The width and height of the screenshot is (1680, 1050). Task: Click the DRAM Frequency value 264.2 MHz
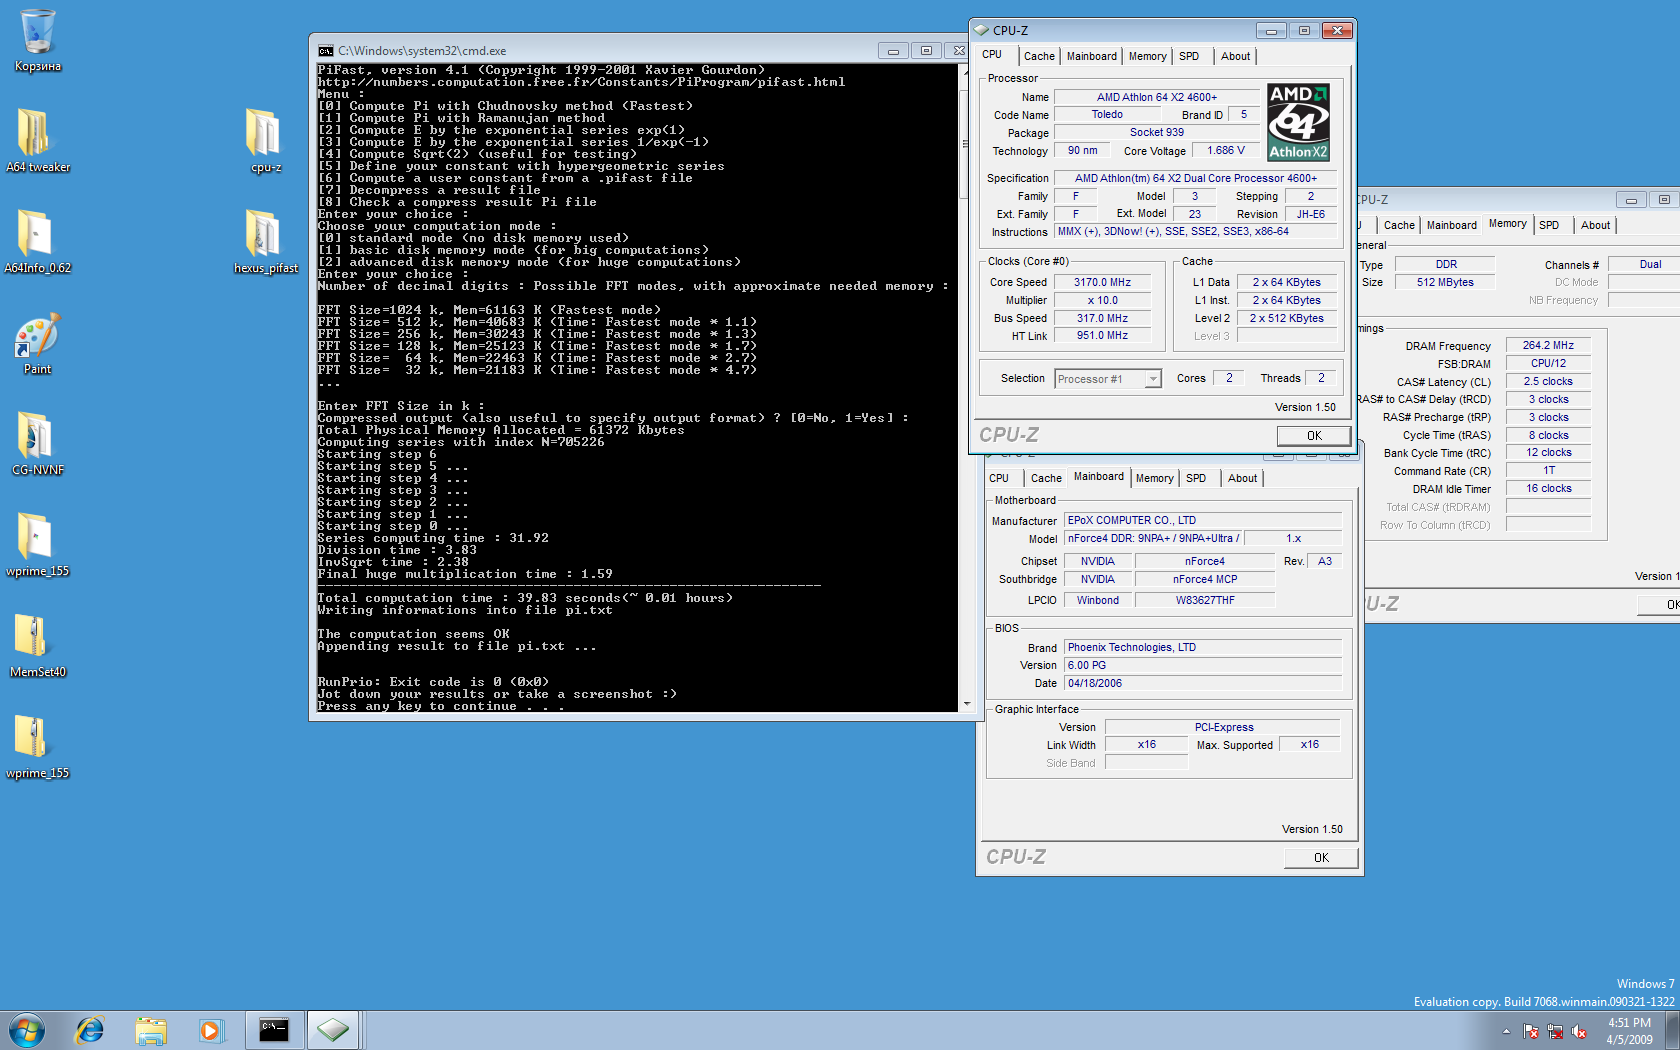pos(1548,346)
